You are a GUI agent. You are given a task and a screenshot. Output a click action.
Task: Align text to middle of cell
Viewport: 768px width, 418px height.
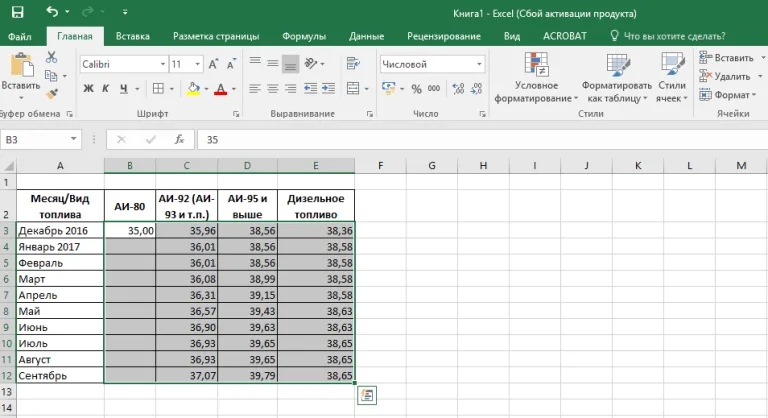[273, 63]
